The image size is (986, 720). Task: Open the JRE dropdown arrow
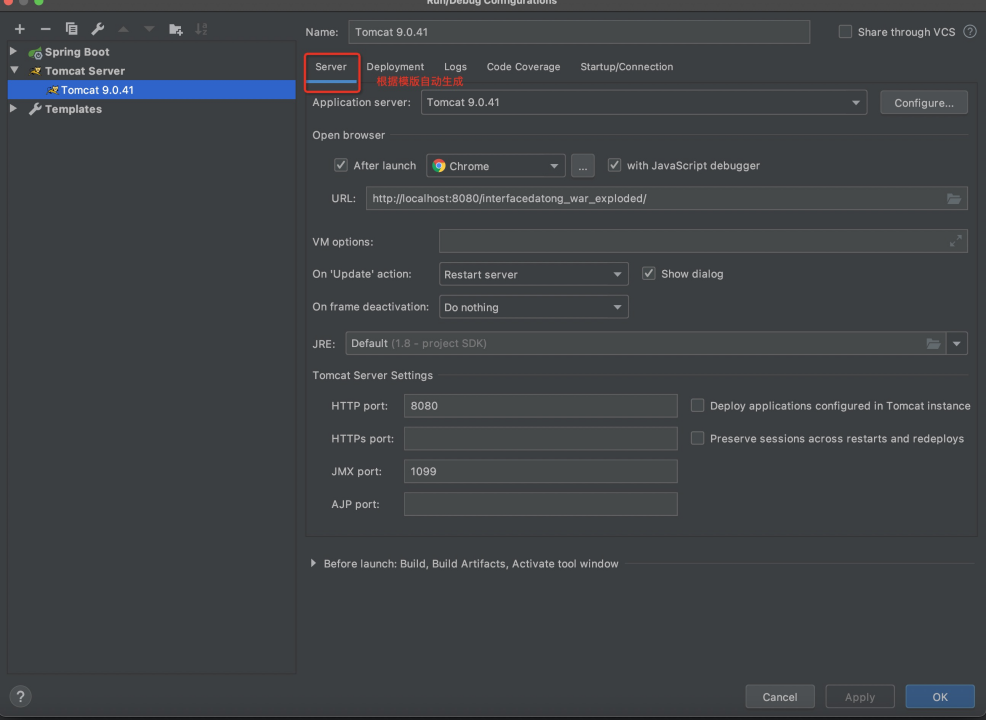coord(956,343)
